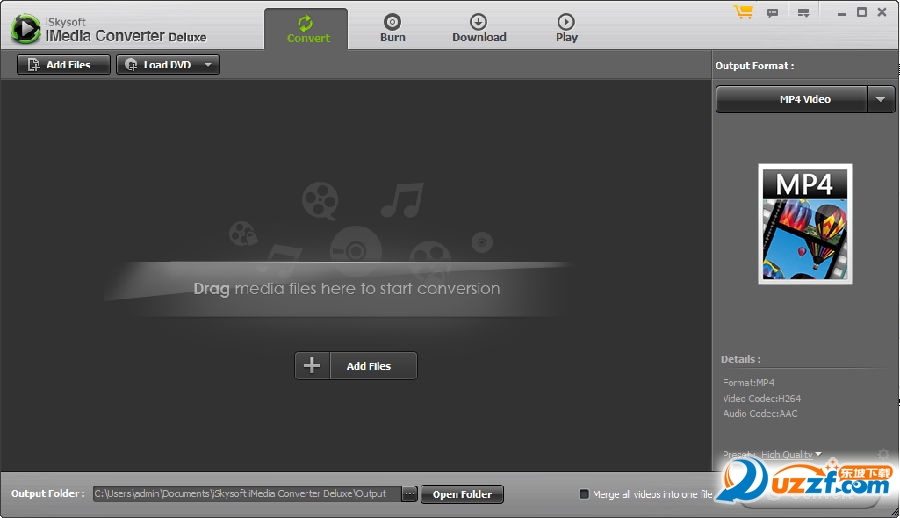Click the top toolbar Add Files button

click(x=63, y=64)
